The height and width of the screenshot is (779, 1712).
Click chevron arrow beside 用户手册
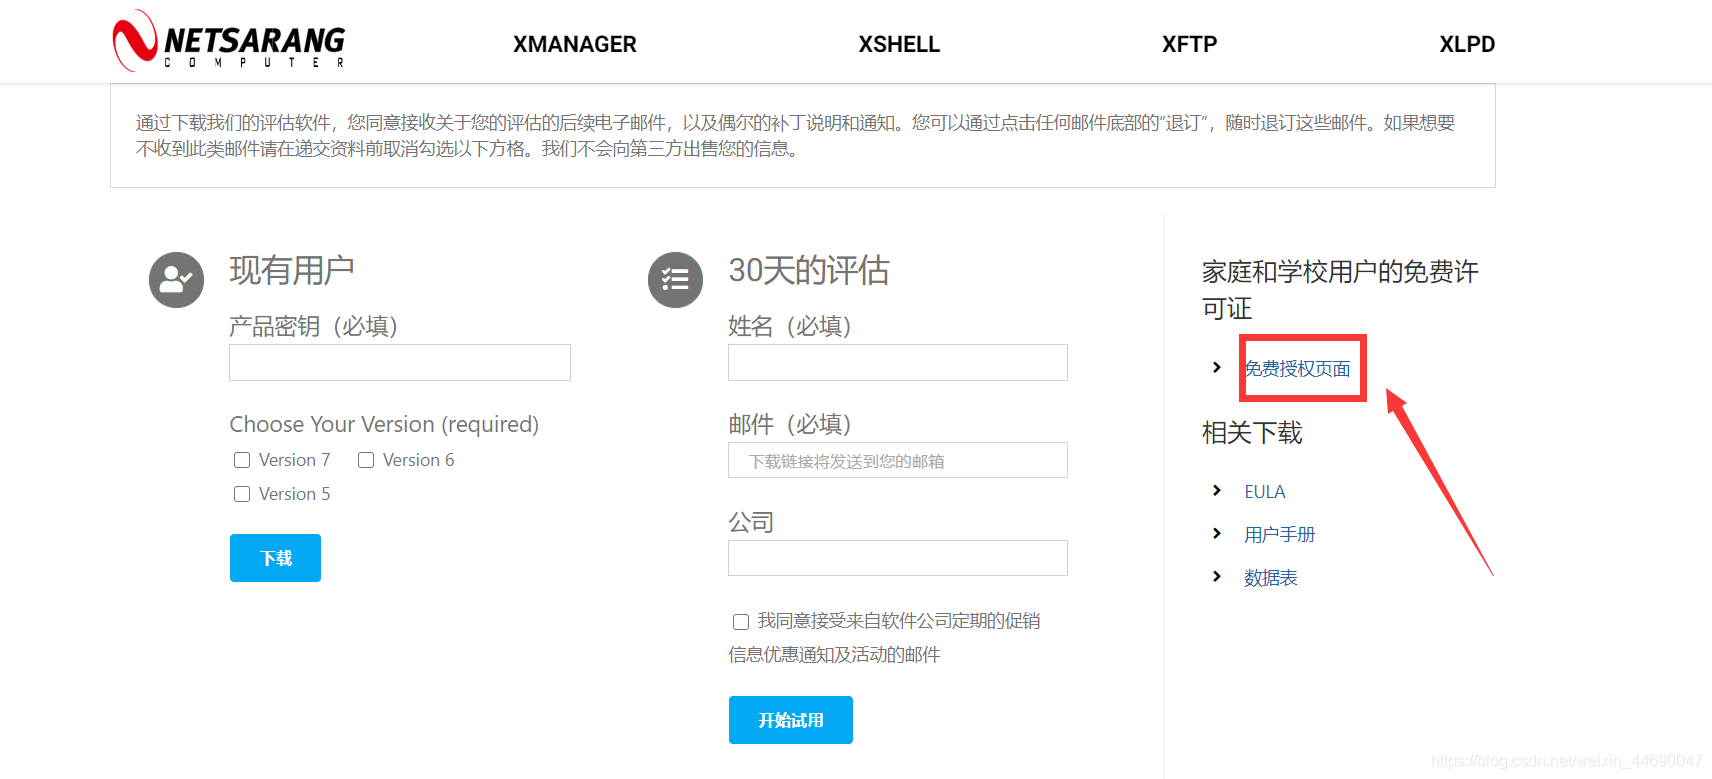coord(1216,533)
